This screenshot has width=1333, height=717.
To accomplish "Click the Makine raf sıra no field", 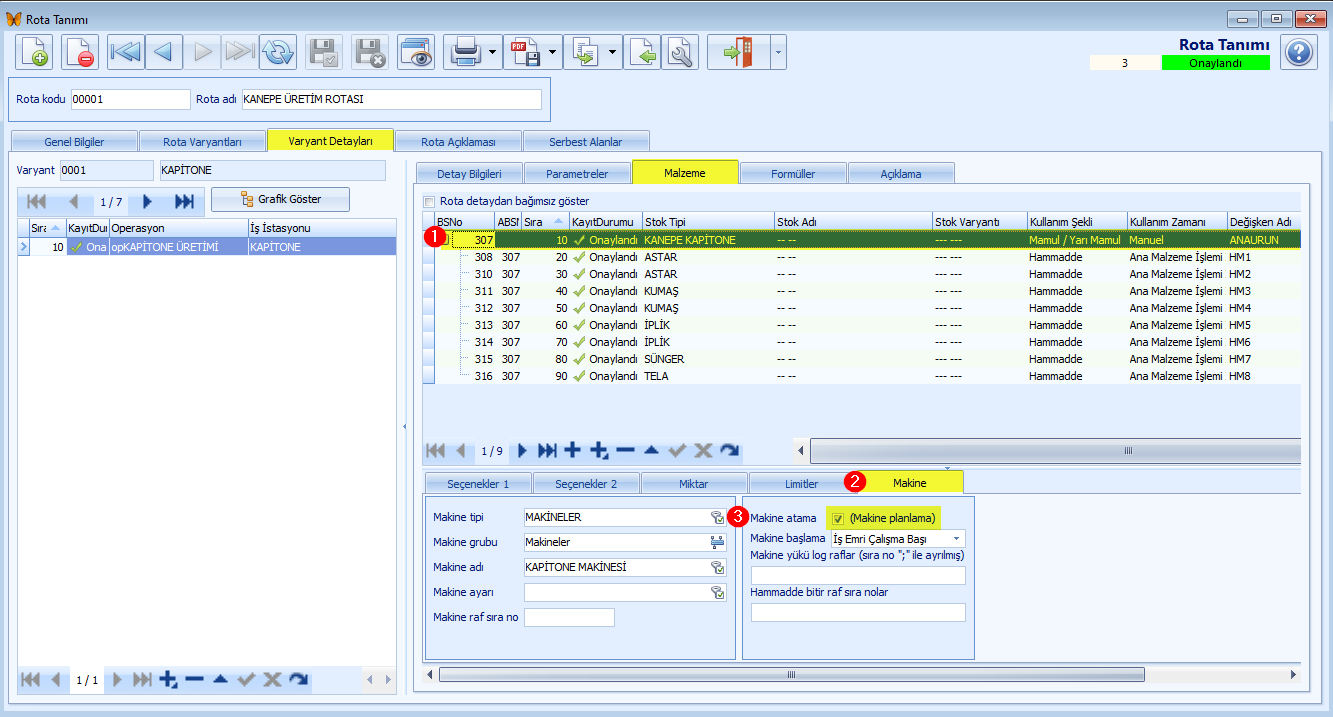I will [x=569, y=617].
